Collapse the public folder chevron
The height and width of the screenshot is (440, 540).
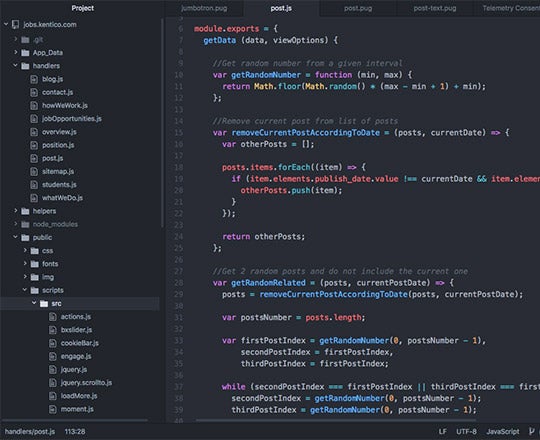(15, 237)
